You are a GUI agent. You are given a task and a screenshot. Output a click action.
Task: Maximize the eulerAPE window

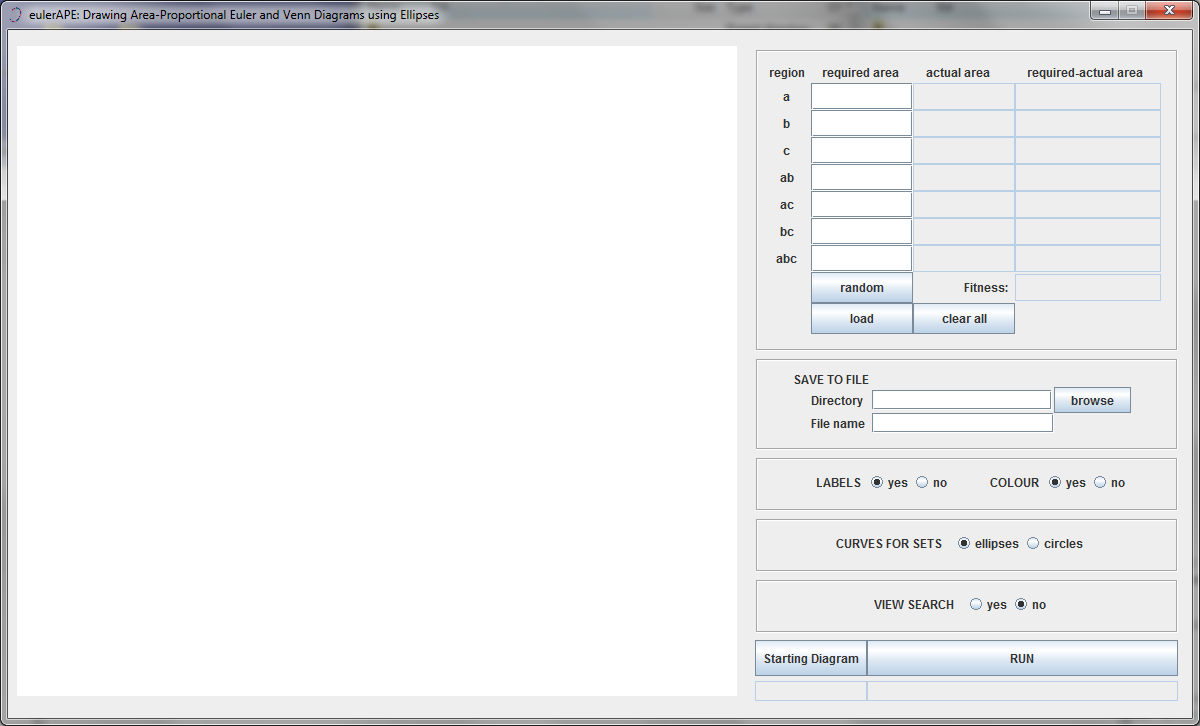(1132, 10)
